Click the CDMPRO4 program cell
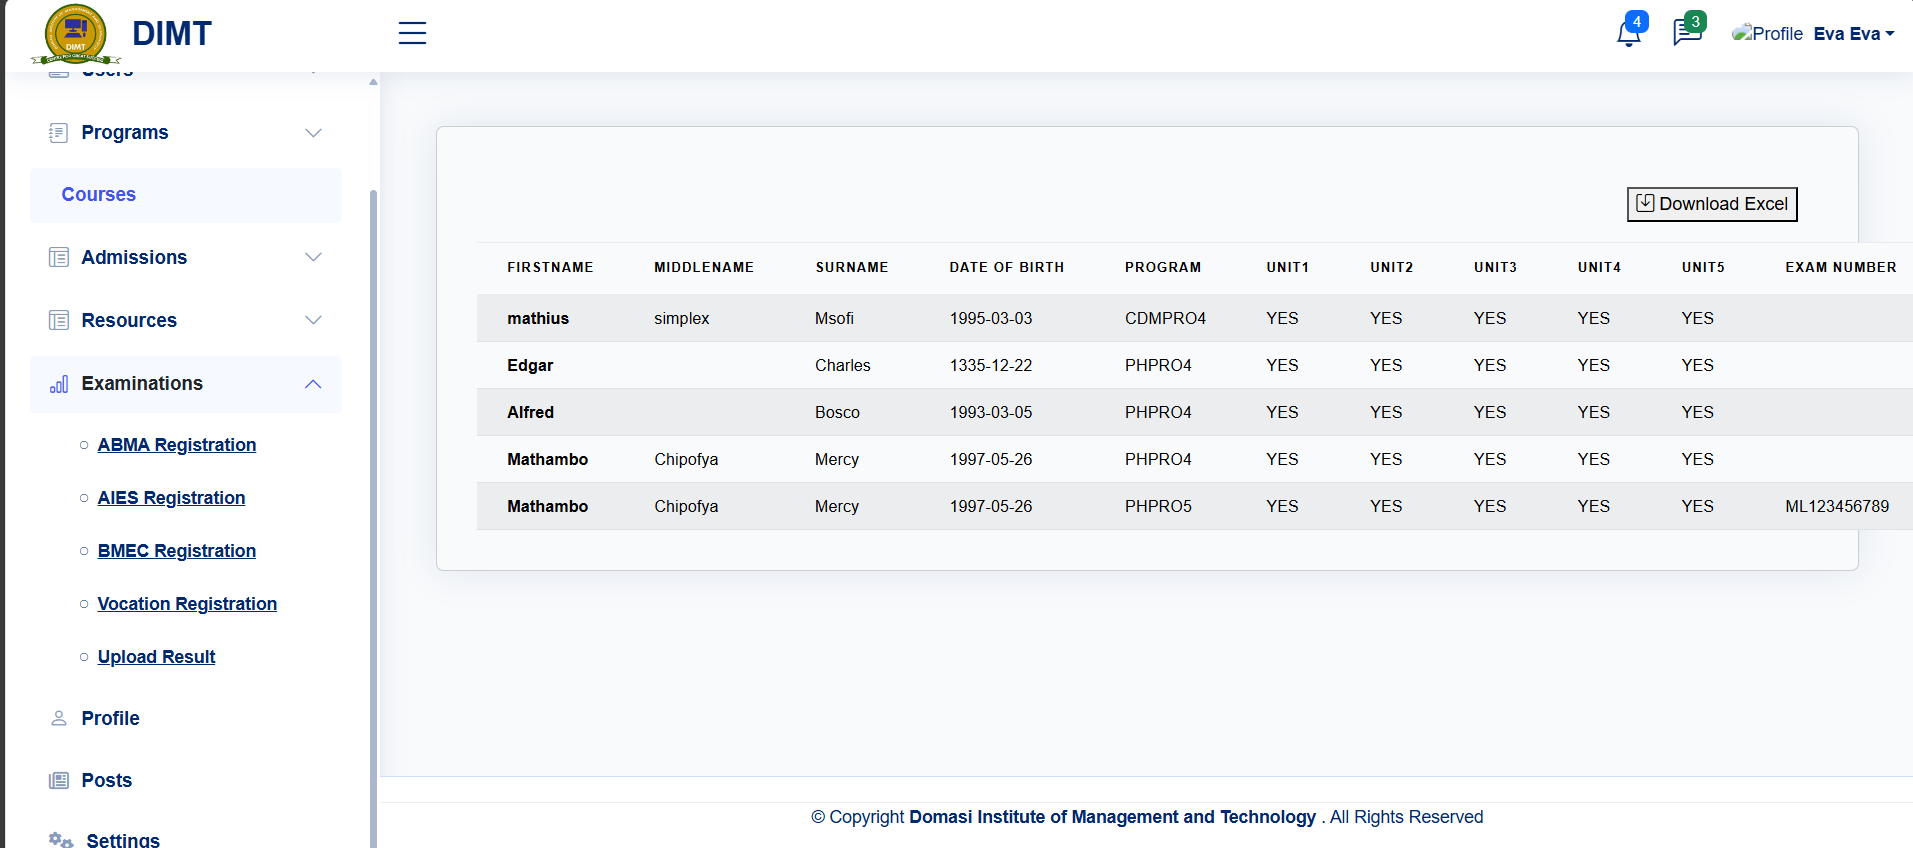The image size is (1913, 848). [x=1165, y=318]
